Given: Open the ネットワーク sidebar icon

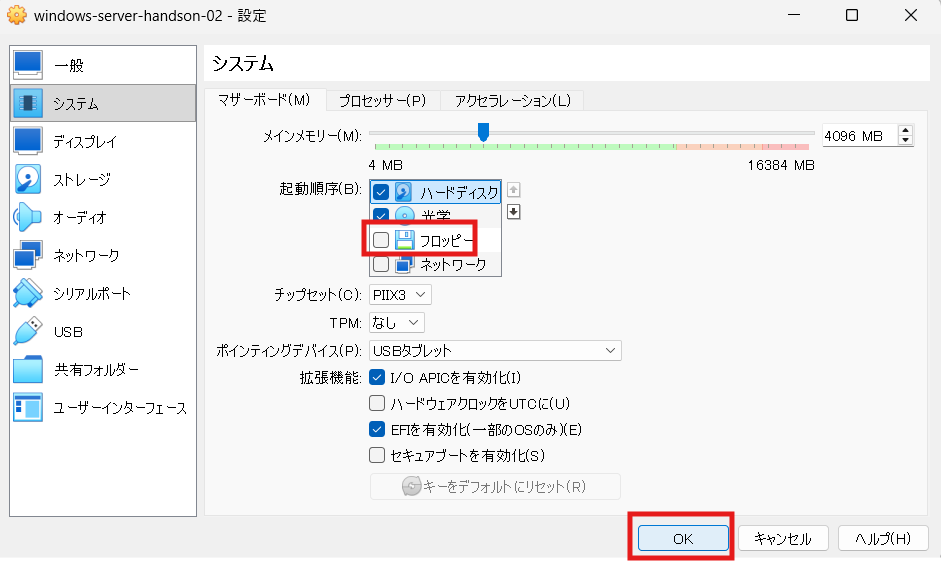Looking at the screenshot, I should (x=28, y=255).
